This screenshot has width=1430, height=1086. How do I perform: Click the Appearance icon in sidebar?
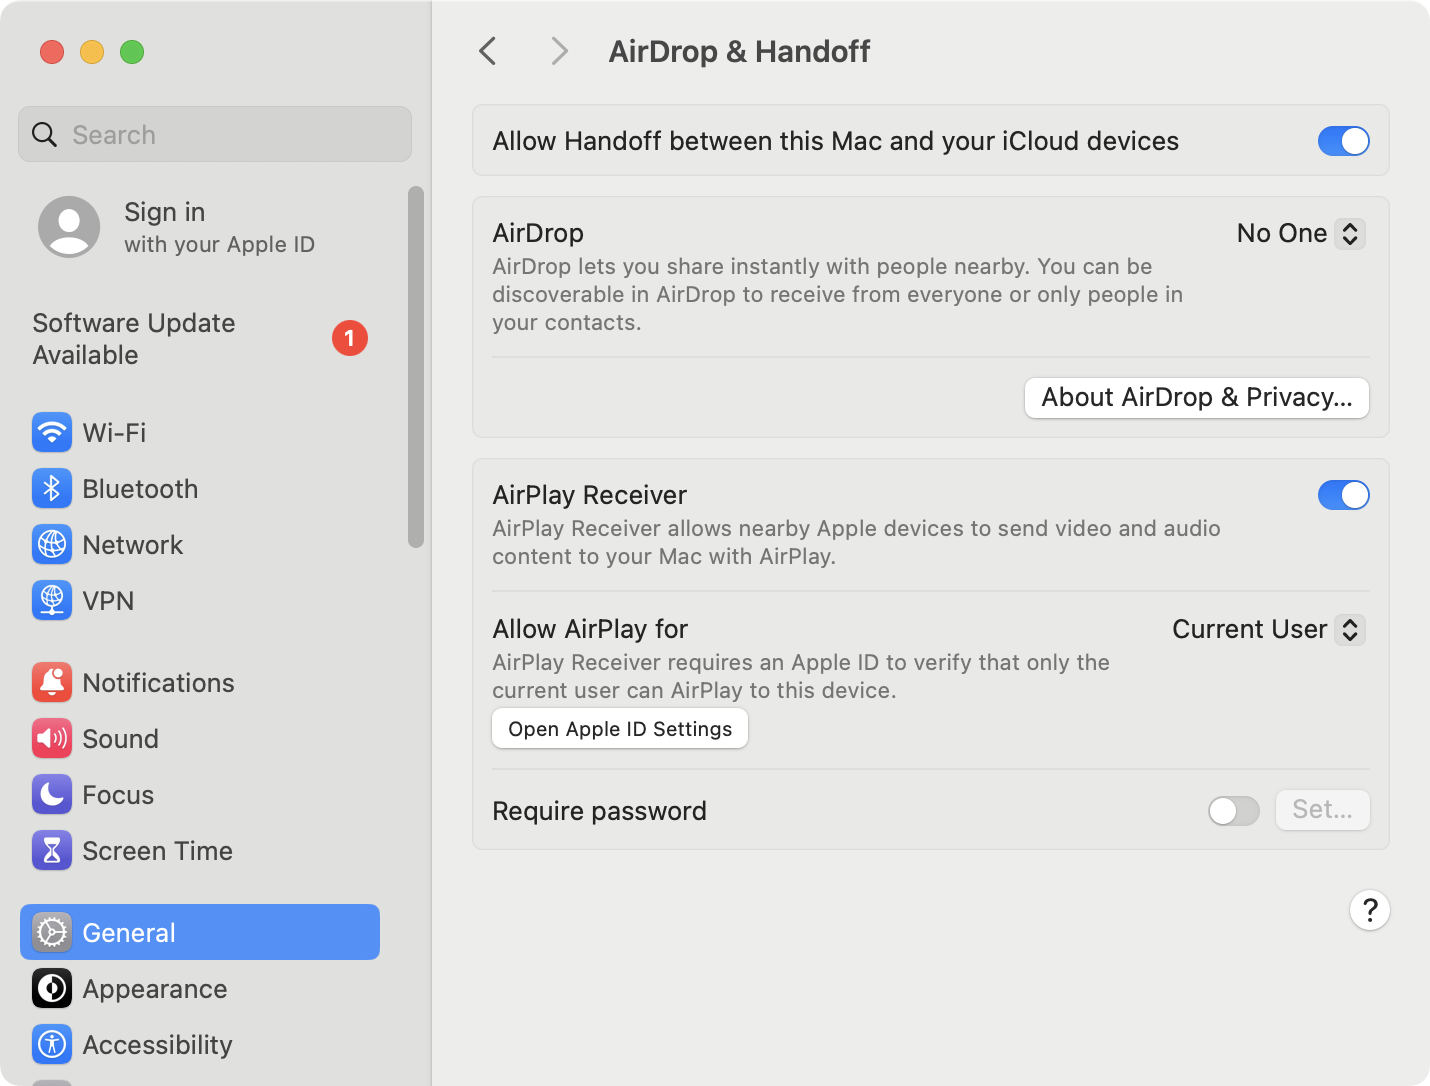click(x=52, y=989)
